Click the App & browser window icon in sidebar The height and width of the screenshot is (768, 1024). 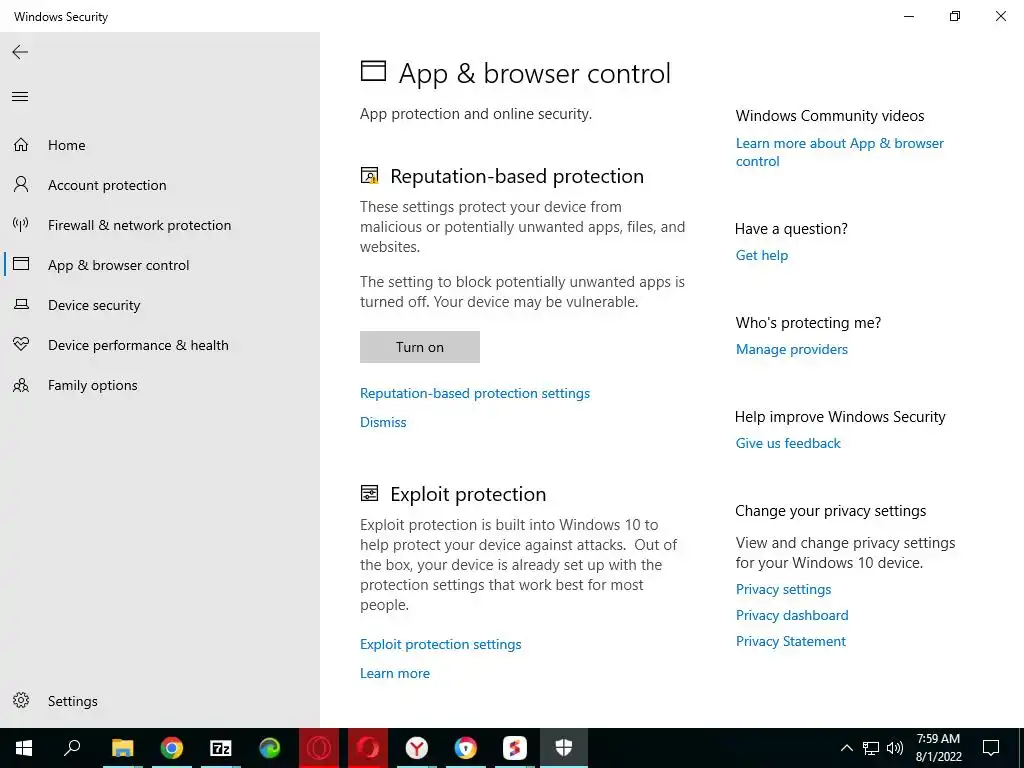21,264
